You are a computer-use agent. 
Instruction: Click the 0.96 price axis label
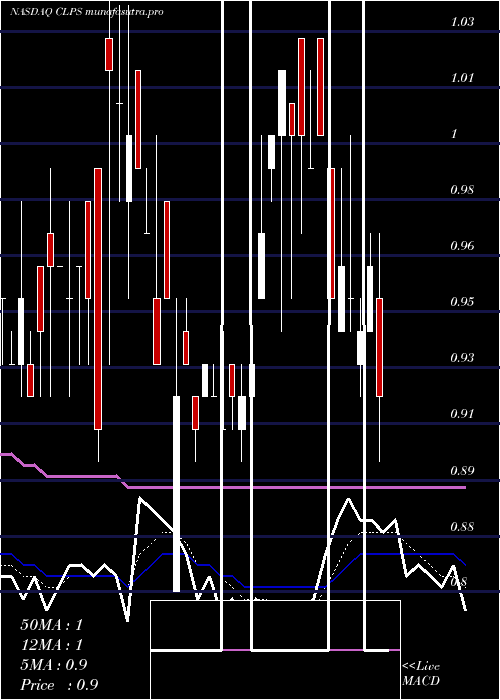462,246
